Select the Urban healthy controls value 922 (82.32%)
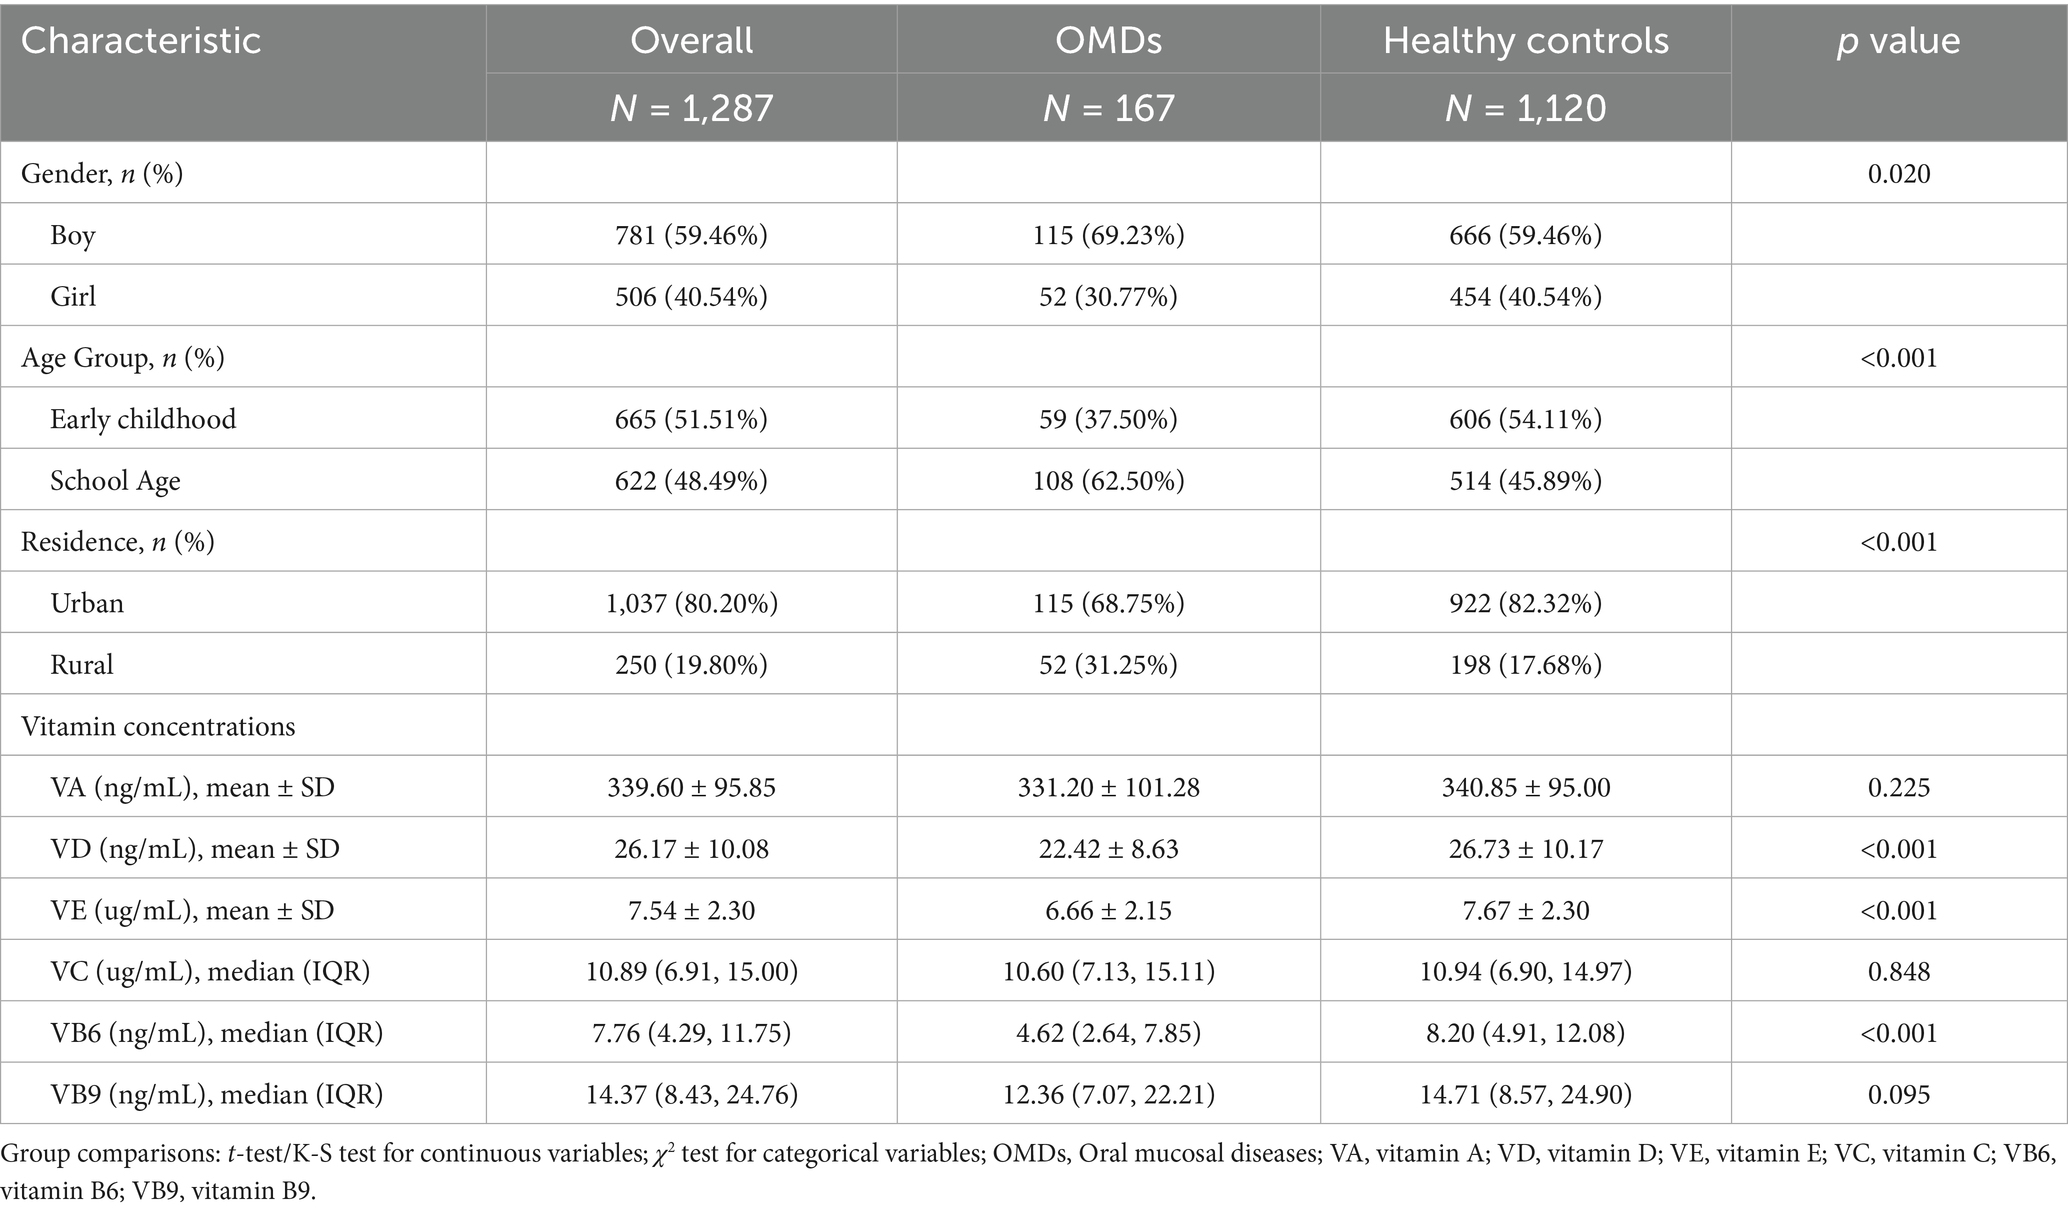The width and height of the screenshot is (2068, 1213). click(x=1525, y=603)
